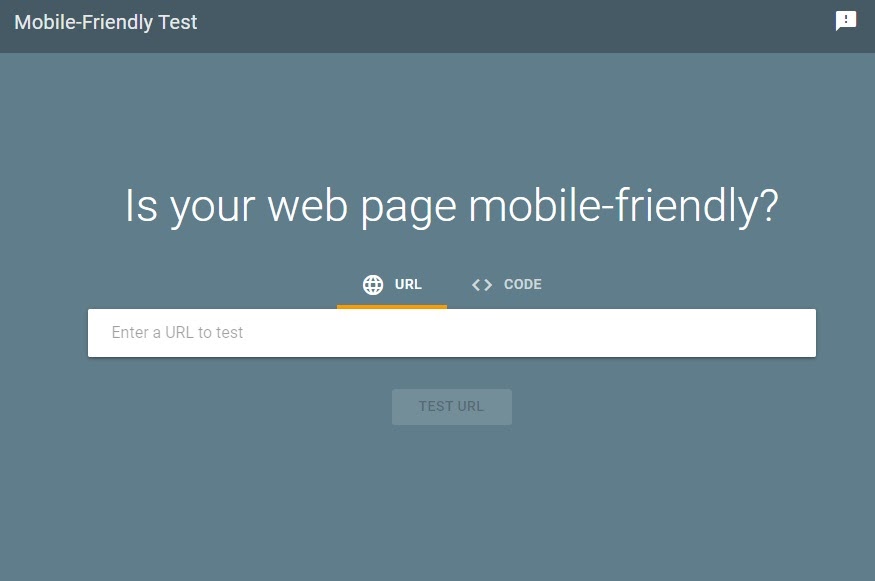Image resolution: width=875 pixels, height=581 pixels.
Task: Click the angle brackets code icon
Action: click(x=482, y=285)
